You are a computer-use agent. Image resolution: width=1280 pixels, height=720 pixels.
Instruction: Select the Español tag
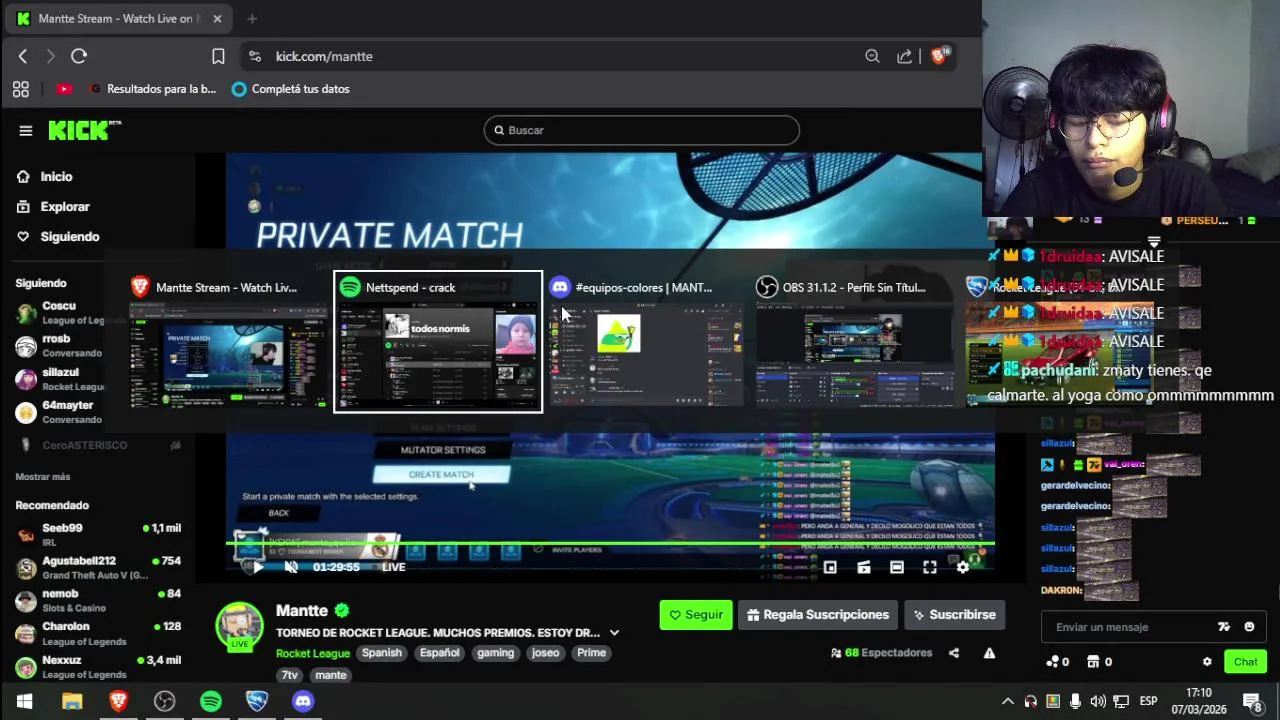tap(440, 653)
